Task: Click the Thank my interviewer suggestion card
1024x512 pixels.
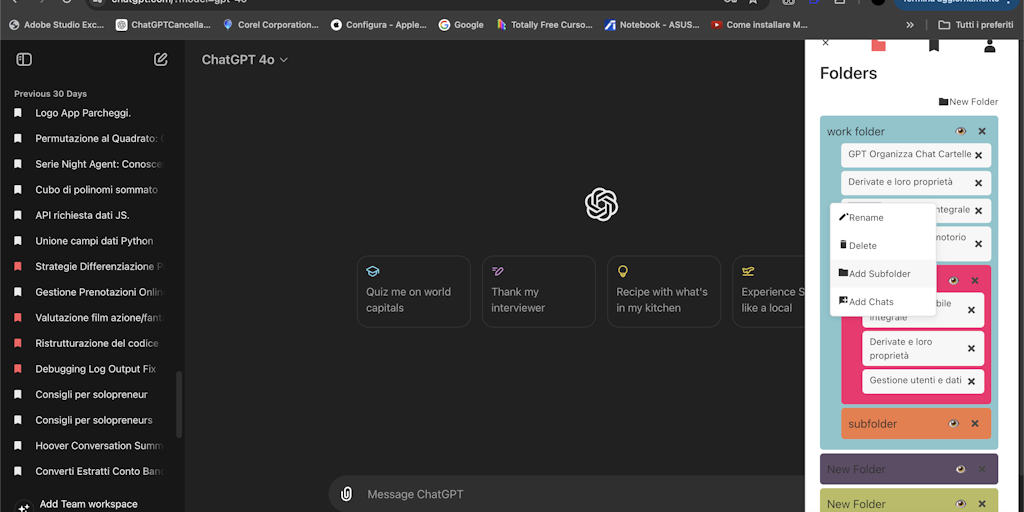Action: tap(539, 291)
